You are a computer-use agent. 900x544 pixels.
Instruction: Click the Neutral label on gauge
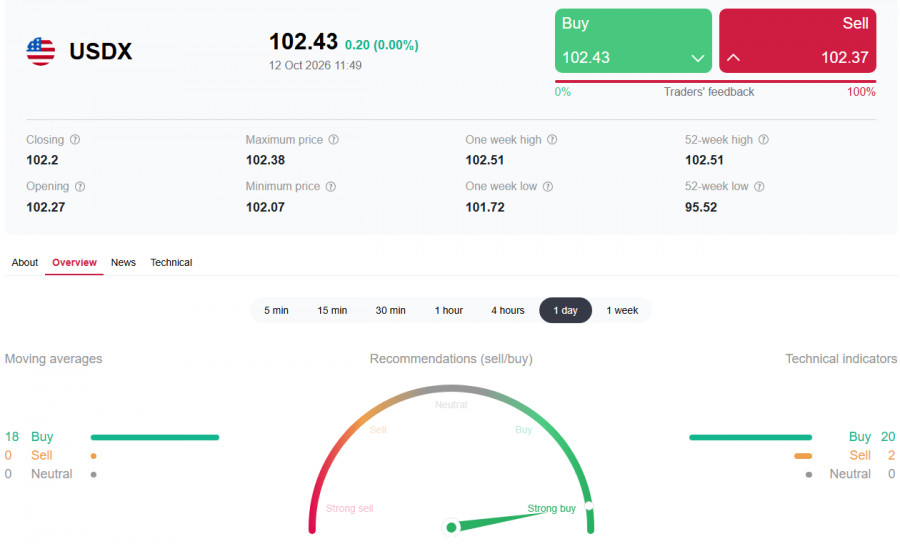[x=451, y=405]
